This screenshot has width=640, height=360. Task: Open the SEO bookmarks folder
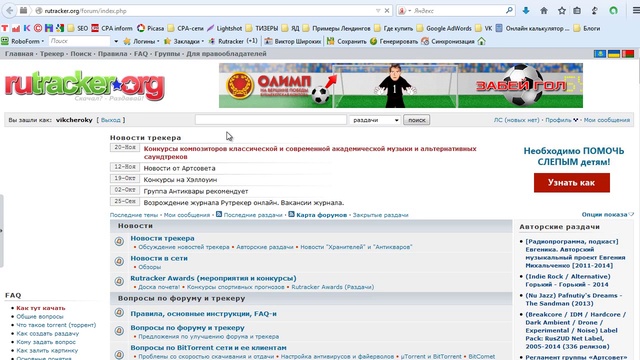point(78,28)
